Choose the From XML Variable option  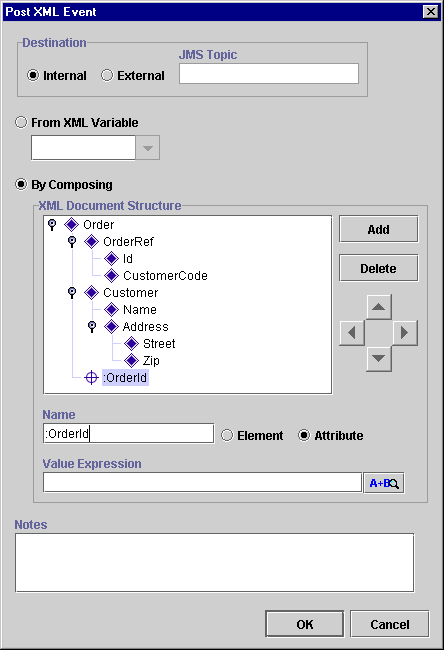pyautogui.click(x=21, y=122)
